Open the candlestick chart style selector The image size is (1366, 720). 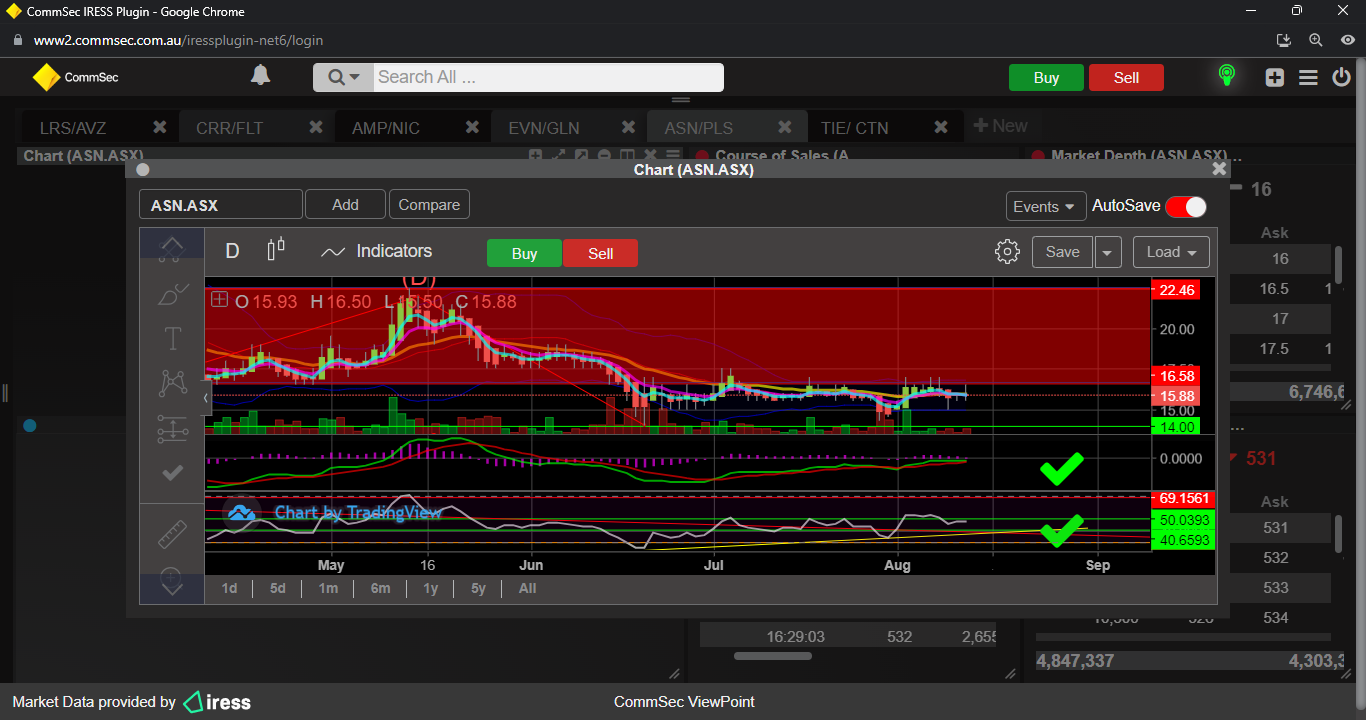[x=276, y=250]
